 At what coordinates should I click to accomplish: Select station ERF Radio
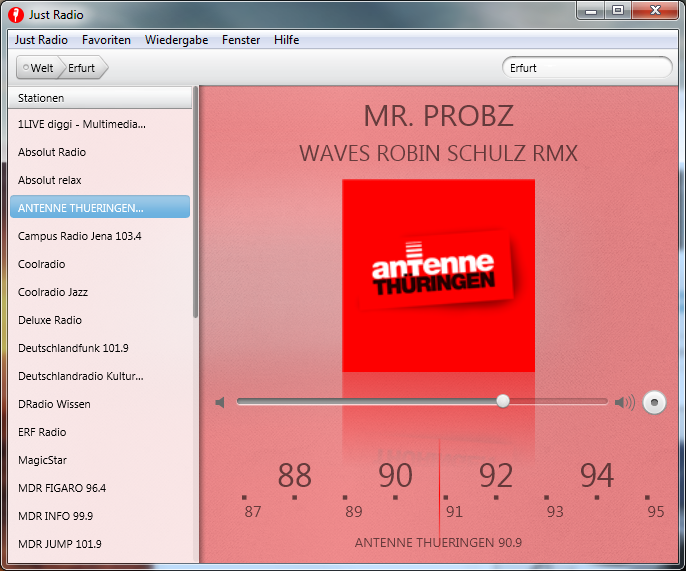click(x=100, y=432)
